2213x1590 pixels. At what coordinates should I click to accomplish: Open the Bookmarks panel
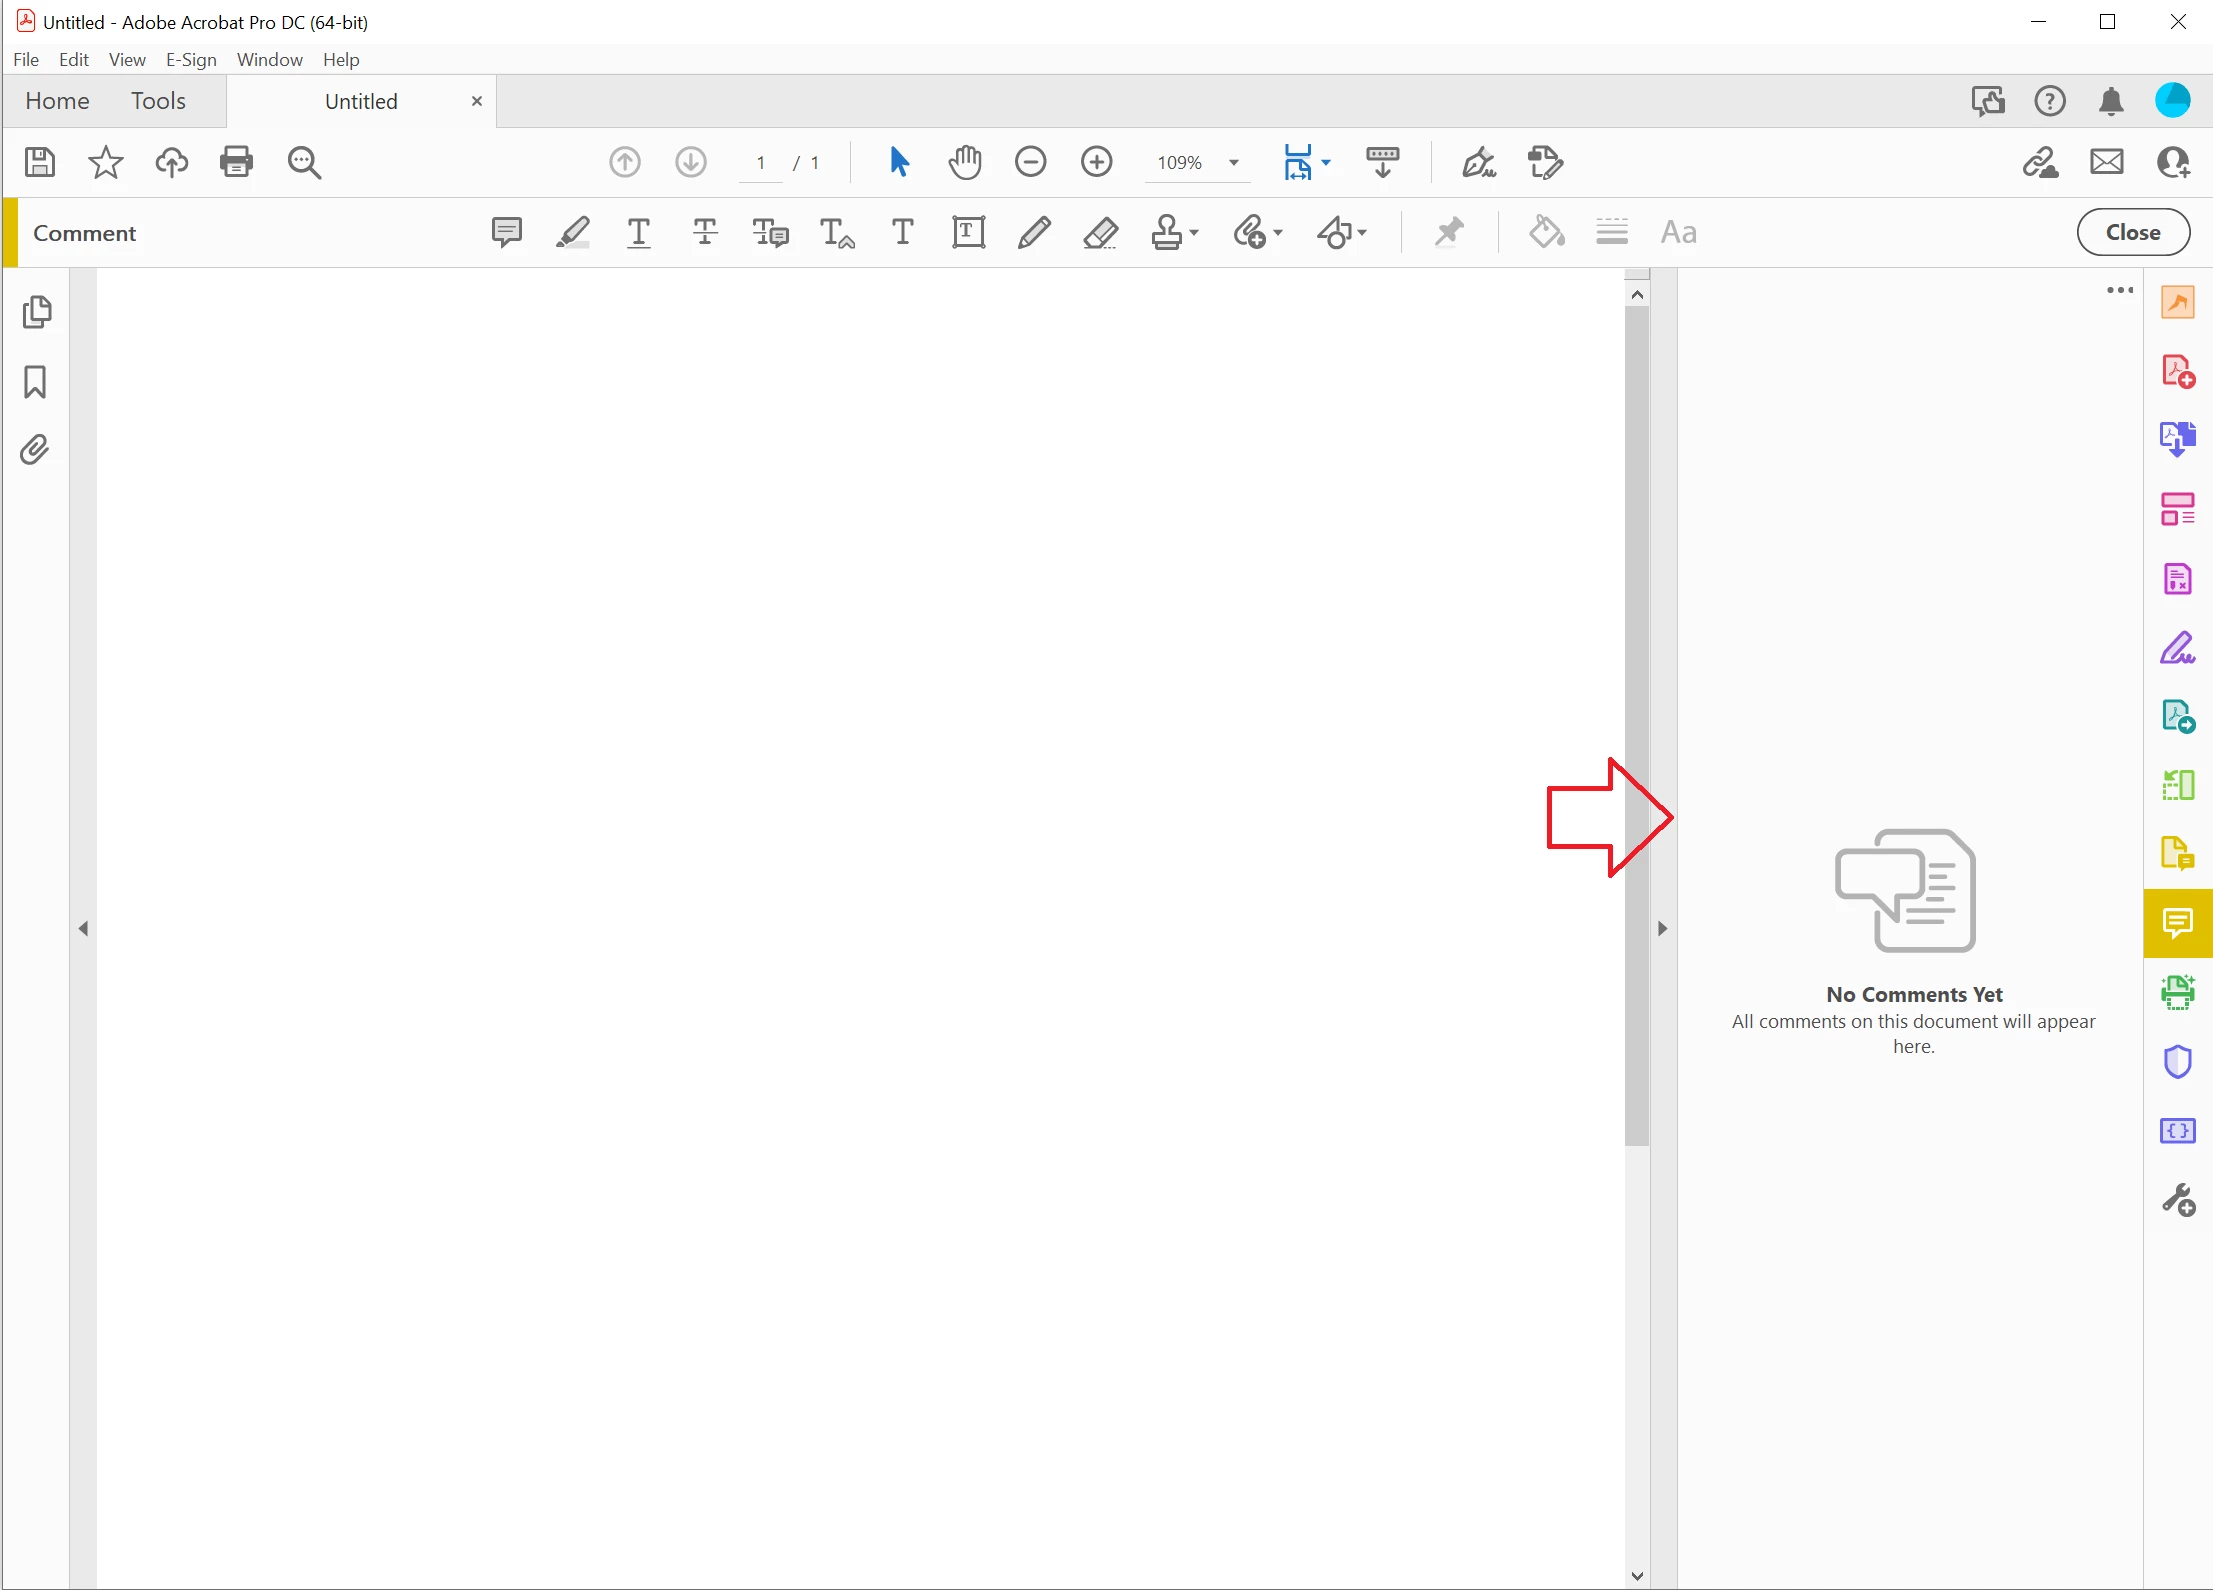click(35, 382)
